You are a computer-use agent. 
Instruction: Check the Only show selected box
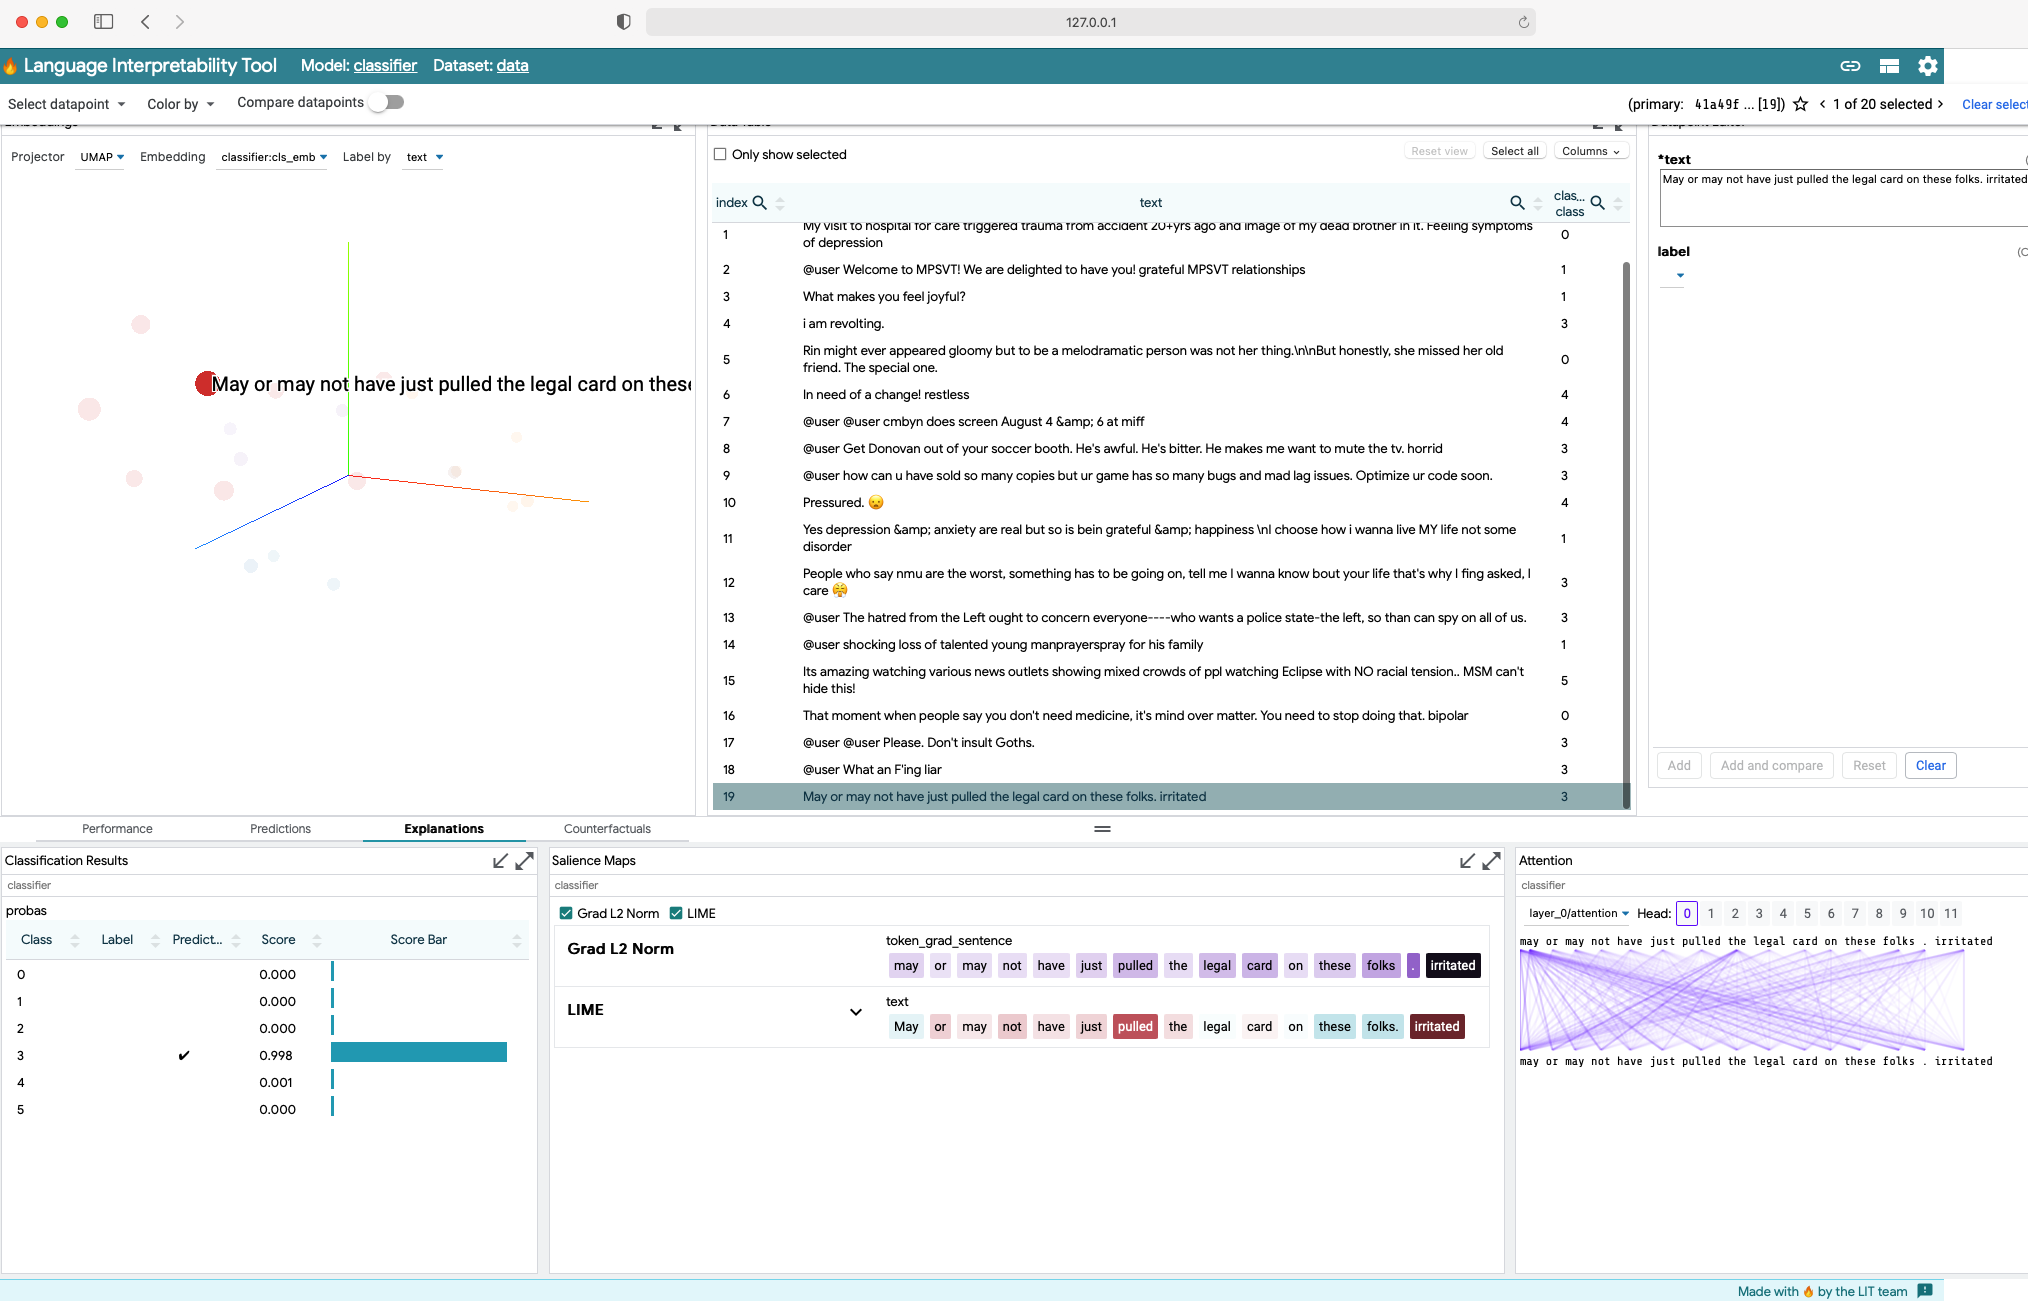720,154
